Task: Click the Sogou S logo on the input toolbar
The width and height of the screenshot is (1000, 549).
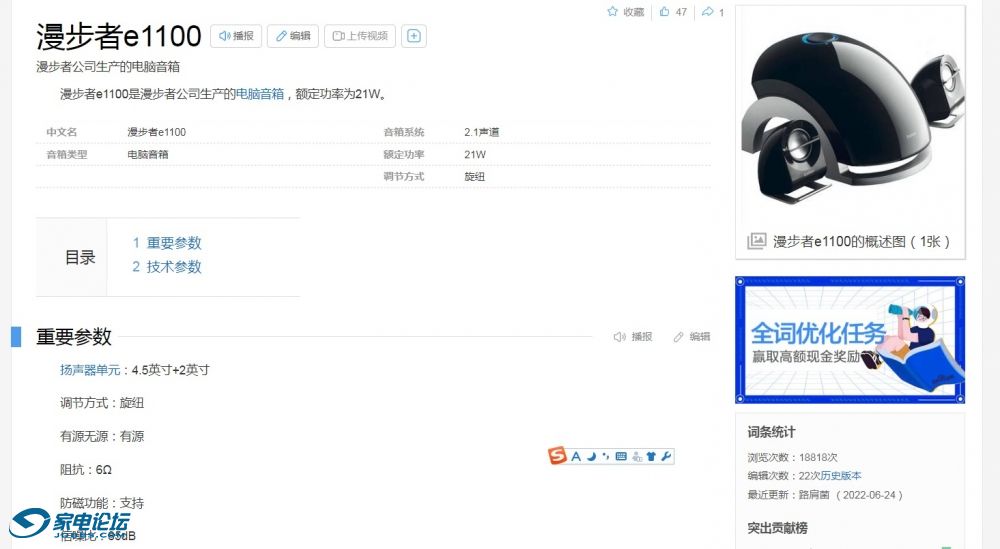Action: pyautogui.click(x=557, y=455)
